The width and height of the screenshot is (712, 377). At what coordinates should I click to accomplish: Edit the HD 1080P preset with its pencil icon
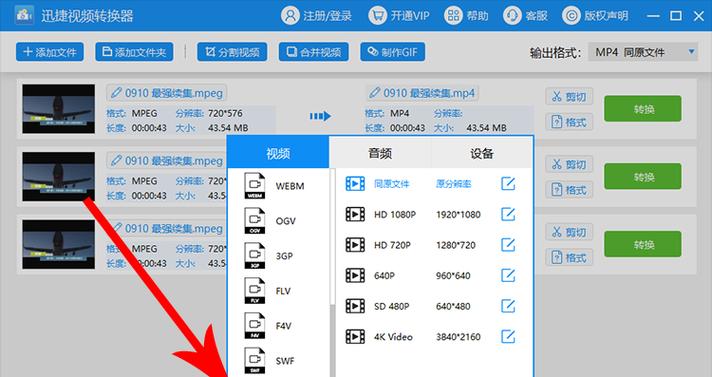tap(508, 214)
